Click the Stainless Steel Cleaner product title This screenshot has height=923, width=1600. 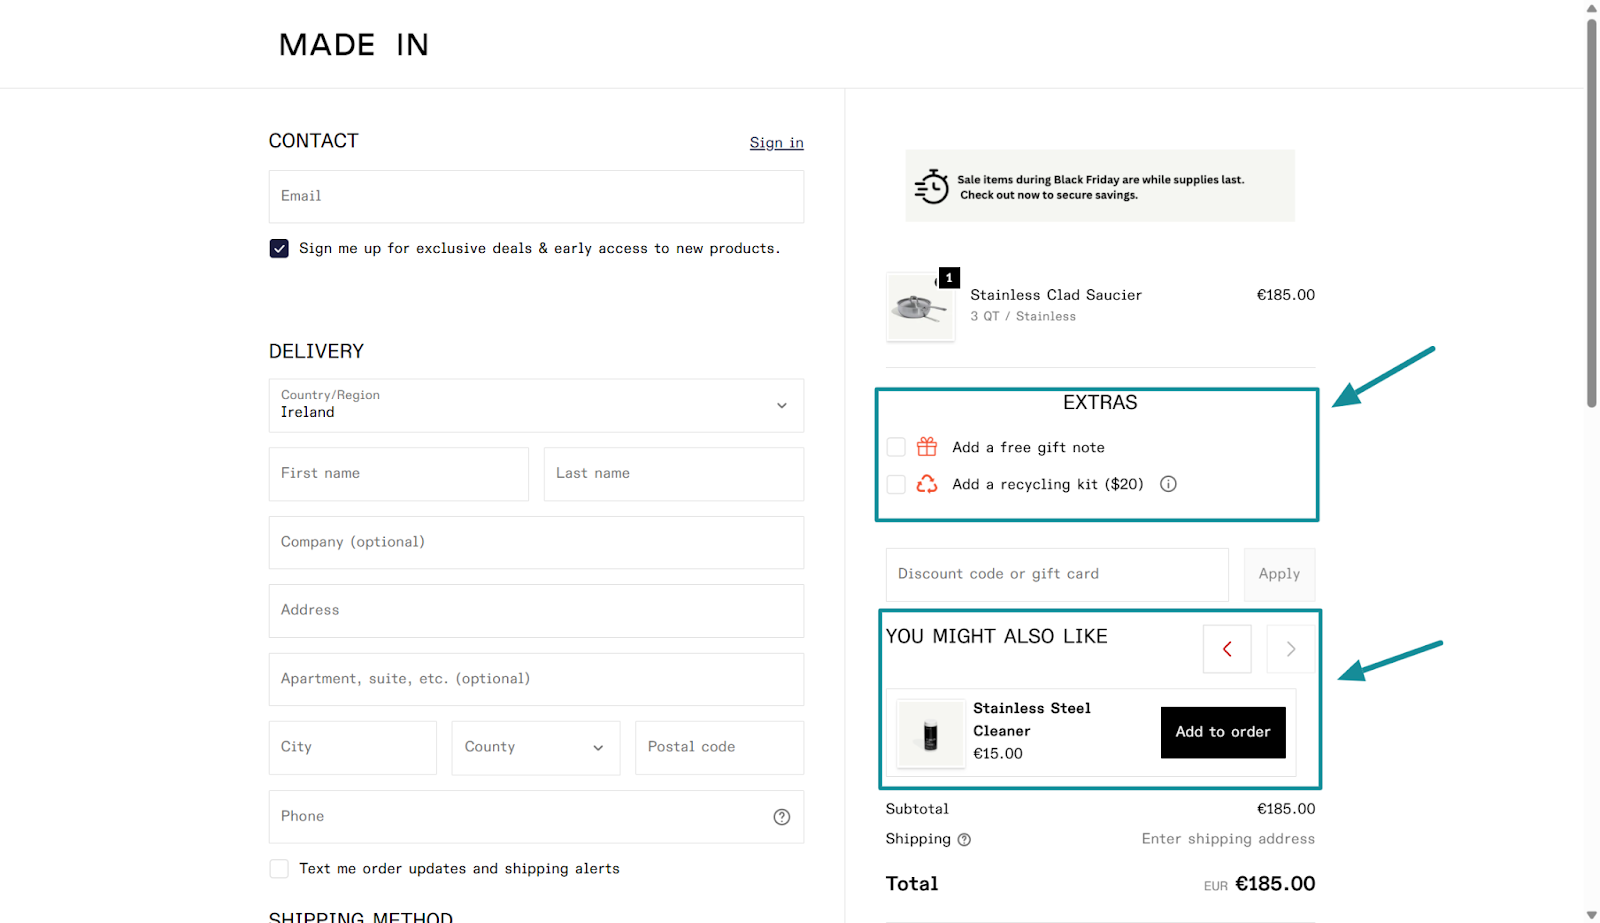1032,720
